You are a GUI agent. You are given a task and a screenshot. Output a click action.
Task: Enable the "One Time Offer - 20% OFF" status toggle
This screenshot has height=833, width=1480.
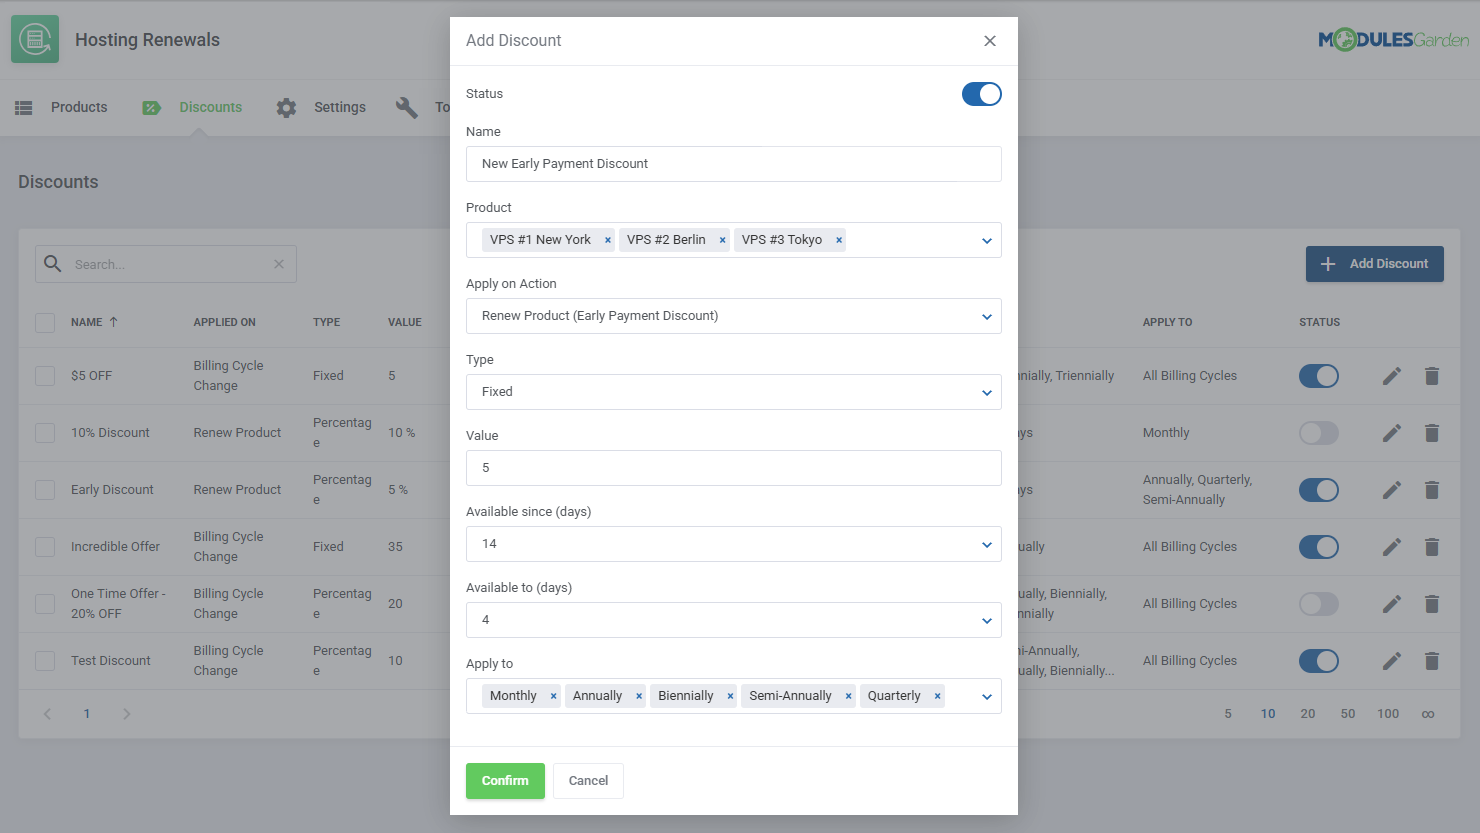click(x=1318, y=604)
